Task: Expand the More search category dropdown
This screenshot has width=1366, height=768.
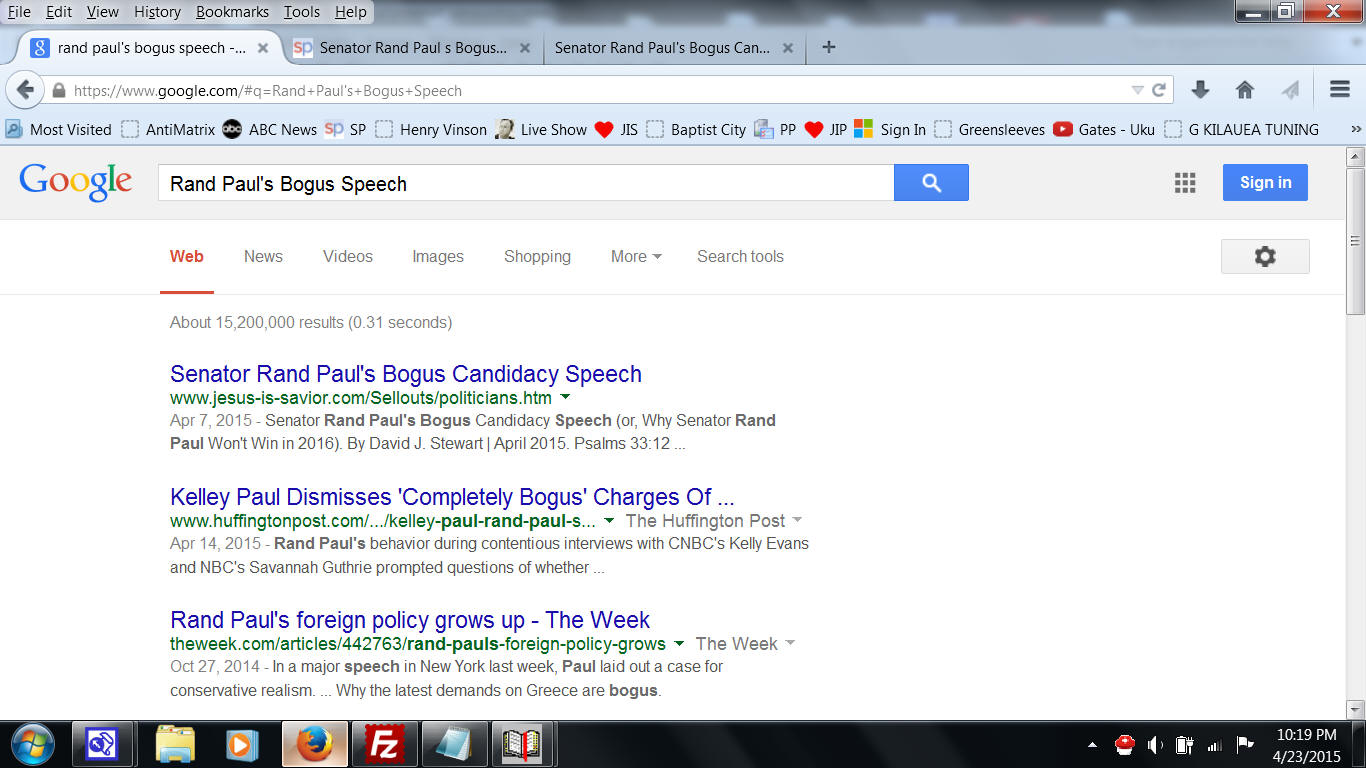Action: pyautogui.click(x=636, y=257)
